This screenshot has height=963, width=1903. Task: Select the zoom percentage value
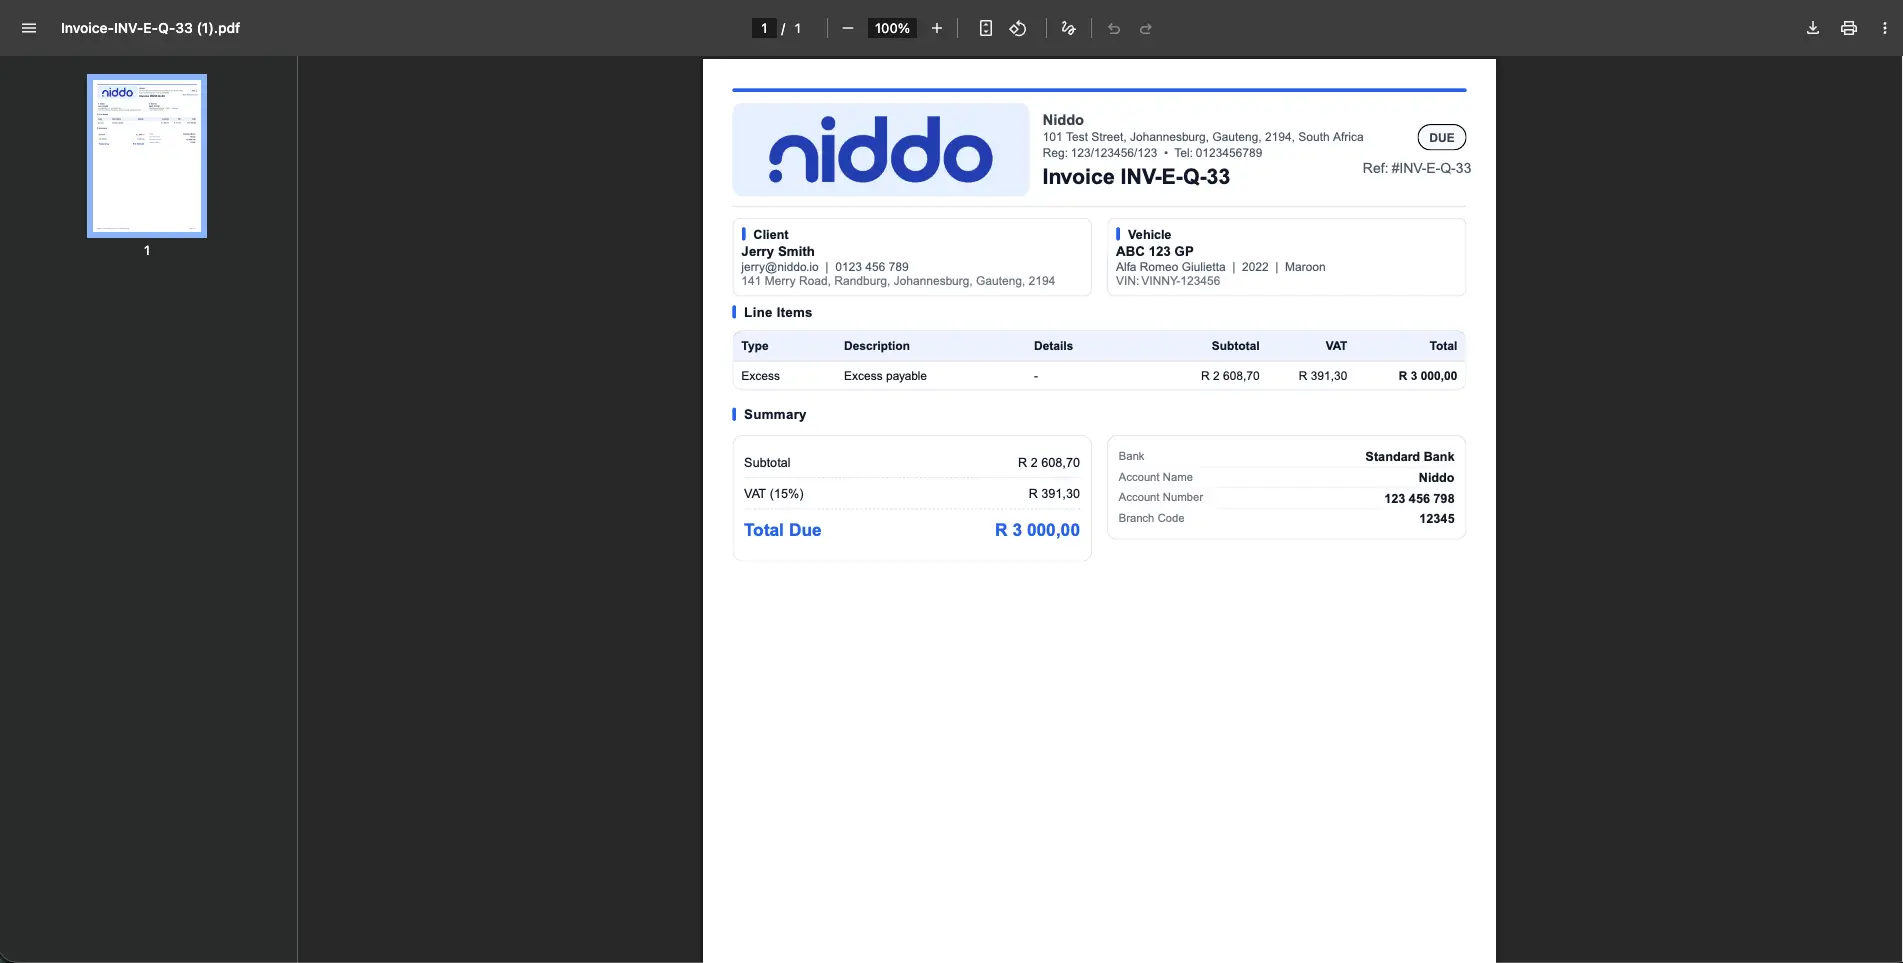coord(890,28)
